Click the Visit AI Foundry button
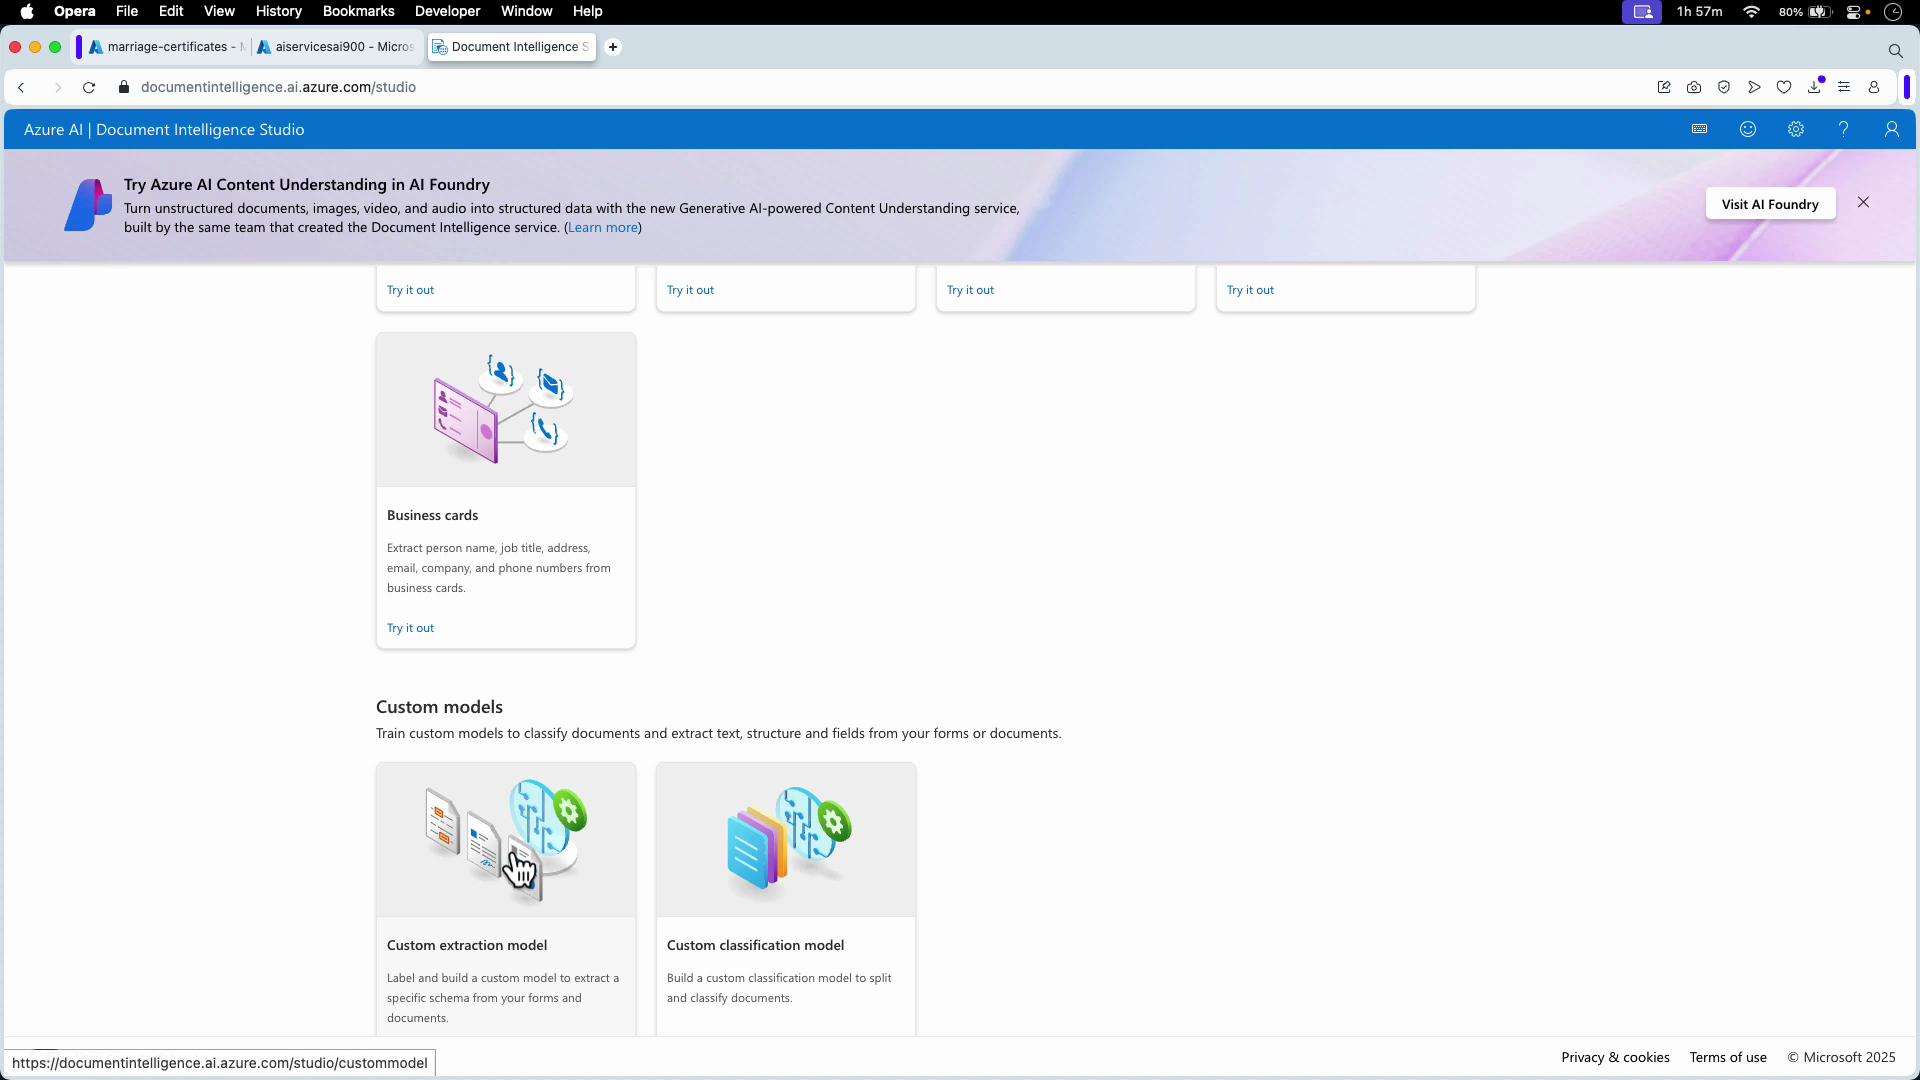The width and height of the screenshot is (1920, 1080). 1770,204
